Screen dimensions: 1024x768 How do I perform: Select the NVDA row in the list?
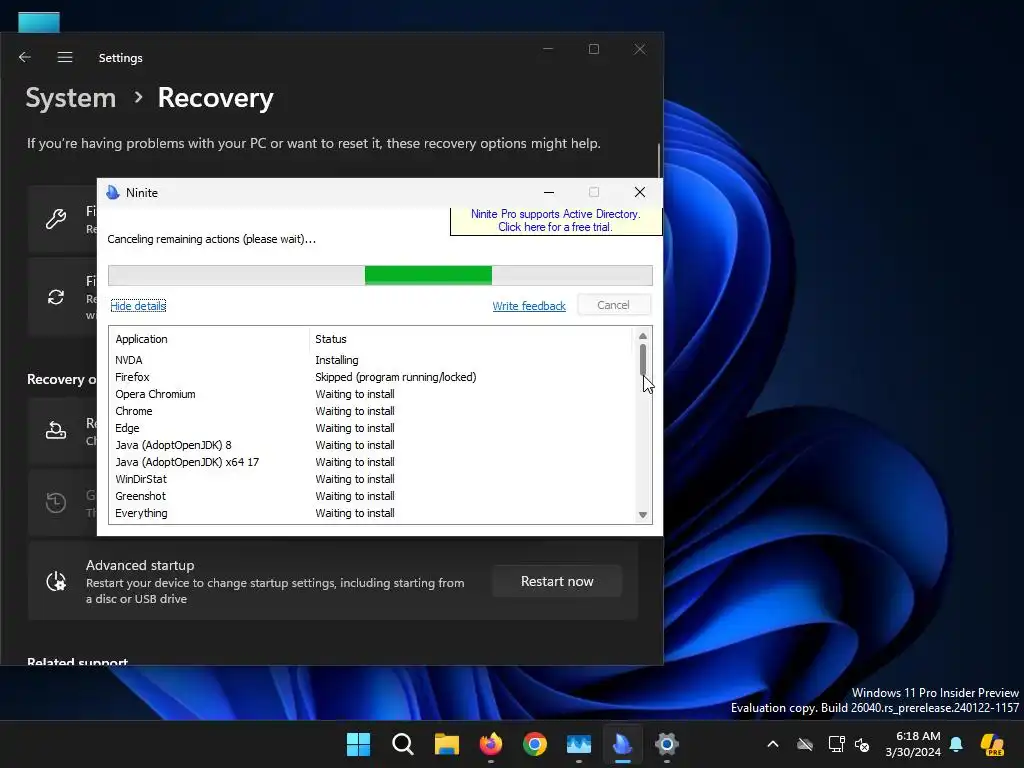pyautogui.click(x=372, y=360)
